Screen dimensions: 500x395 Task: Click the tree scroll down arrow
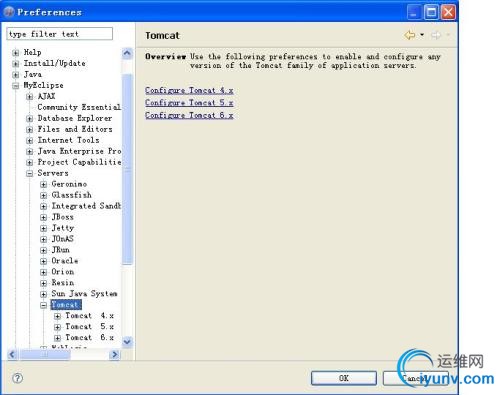pos(127,342)
